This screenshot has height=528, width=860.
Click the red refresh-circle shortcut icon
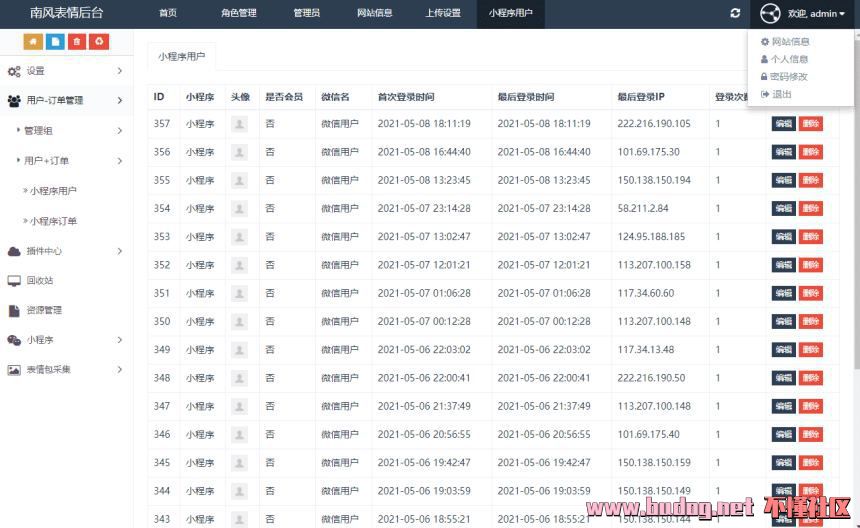[x=99, y=42]
